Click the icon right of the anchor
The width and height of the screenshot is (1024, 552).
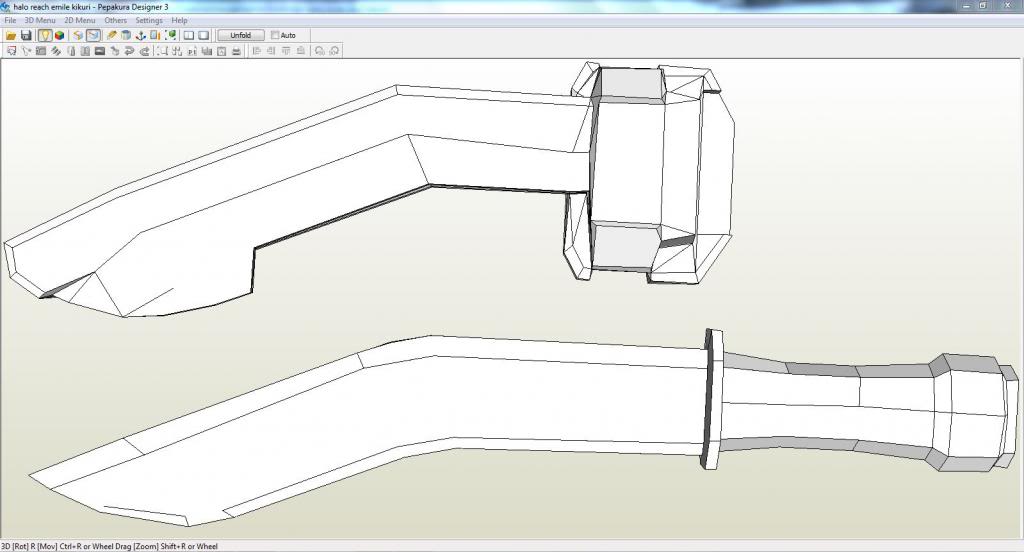coord(155,35)
